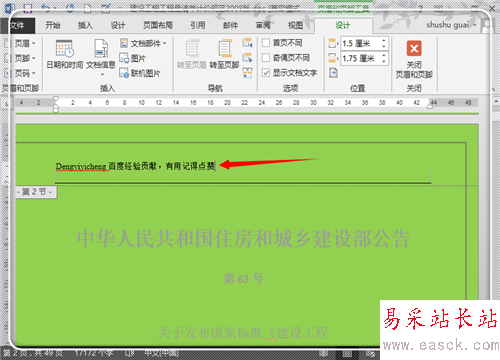Switch to web layout view in status bar
The height and width of the screenshot is (360, 500).
[370, 353]
